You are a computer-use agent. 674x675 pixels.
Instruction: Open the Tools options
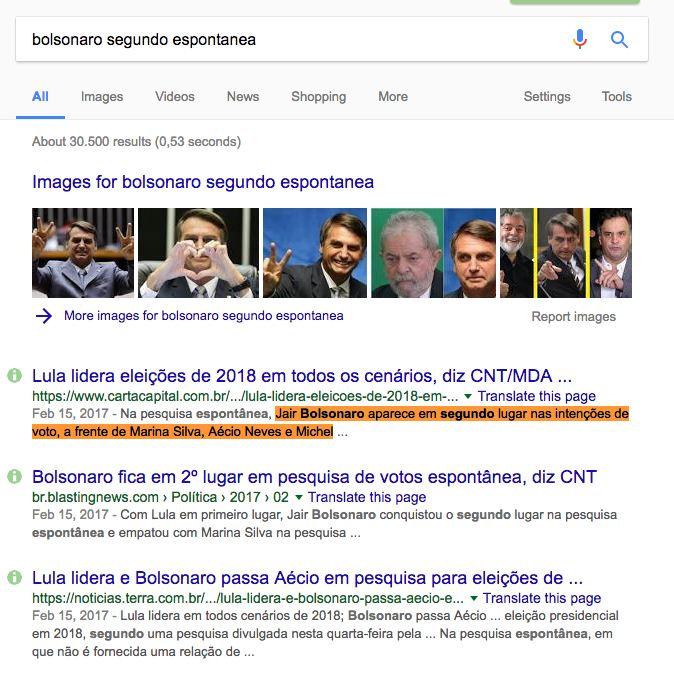point(616,96)
